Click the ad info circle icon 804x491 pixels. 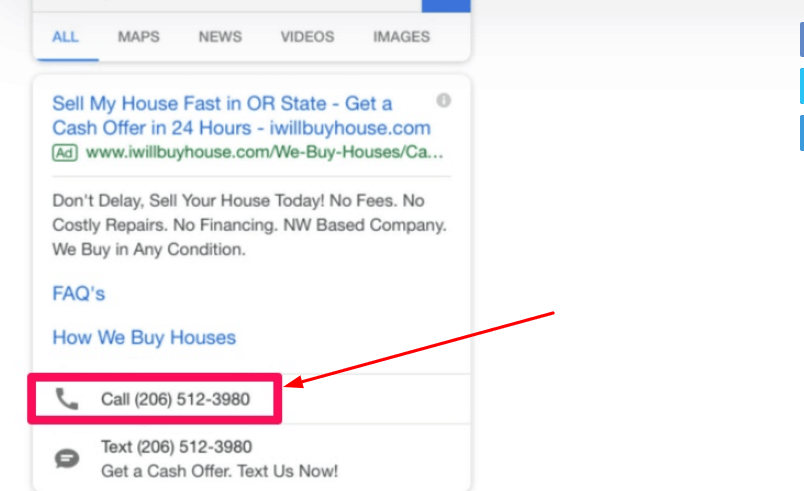click(444, 100)
